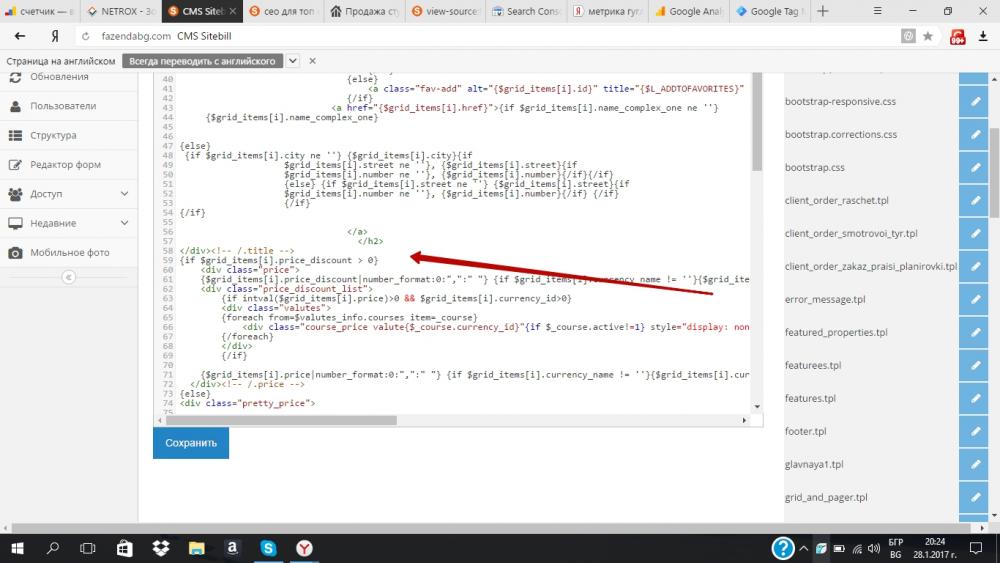This screenshot has width=1000, height=563.
Task: Open Yandex Browser taskbar icon
Action: (304, 548)
